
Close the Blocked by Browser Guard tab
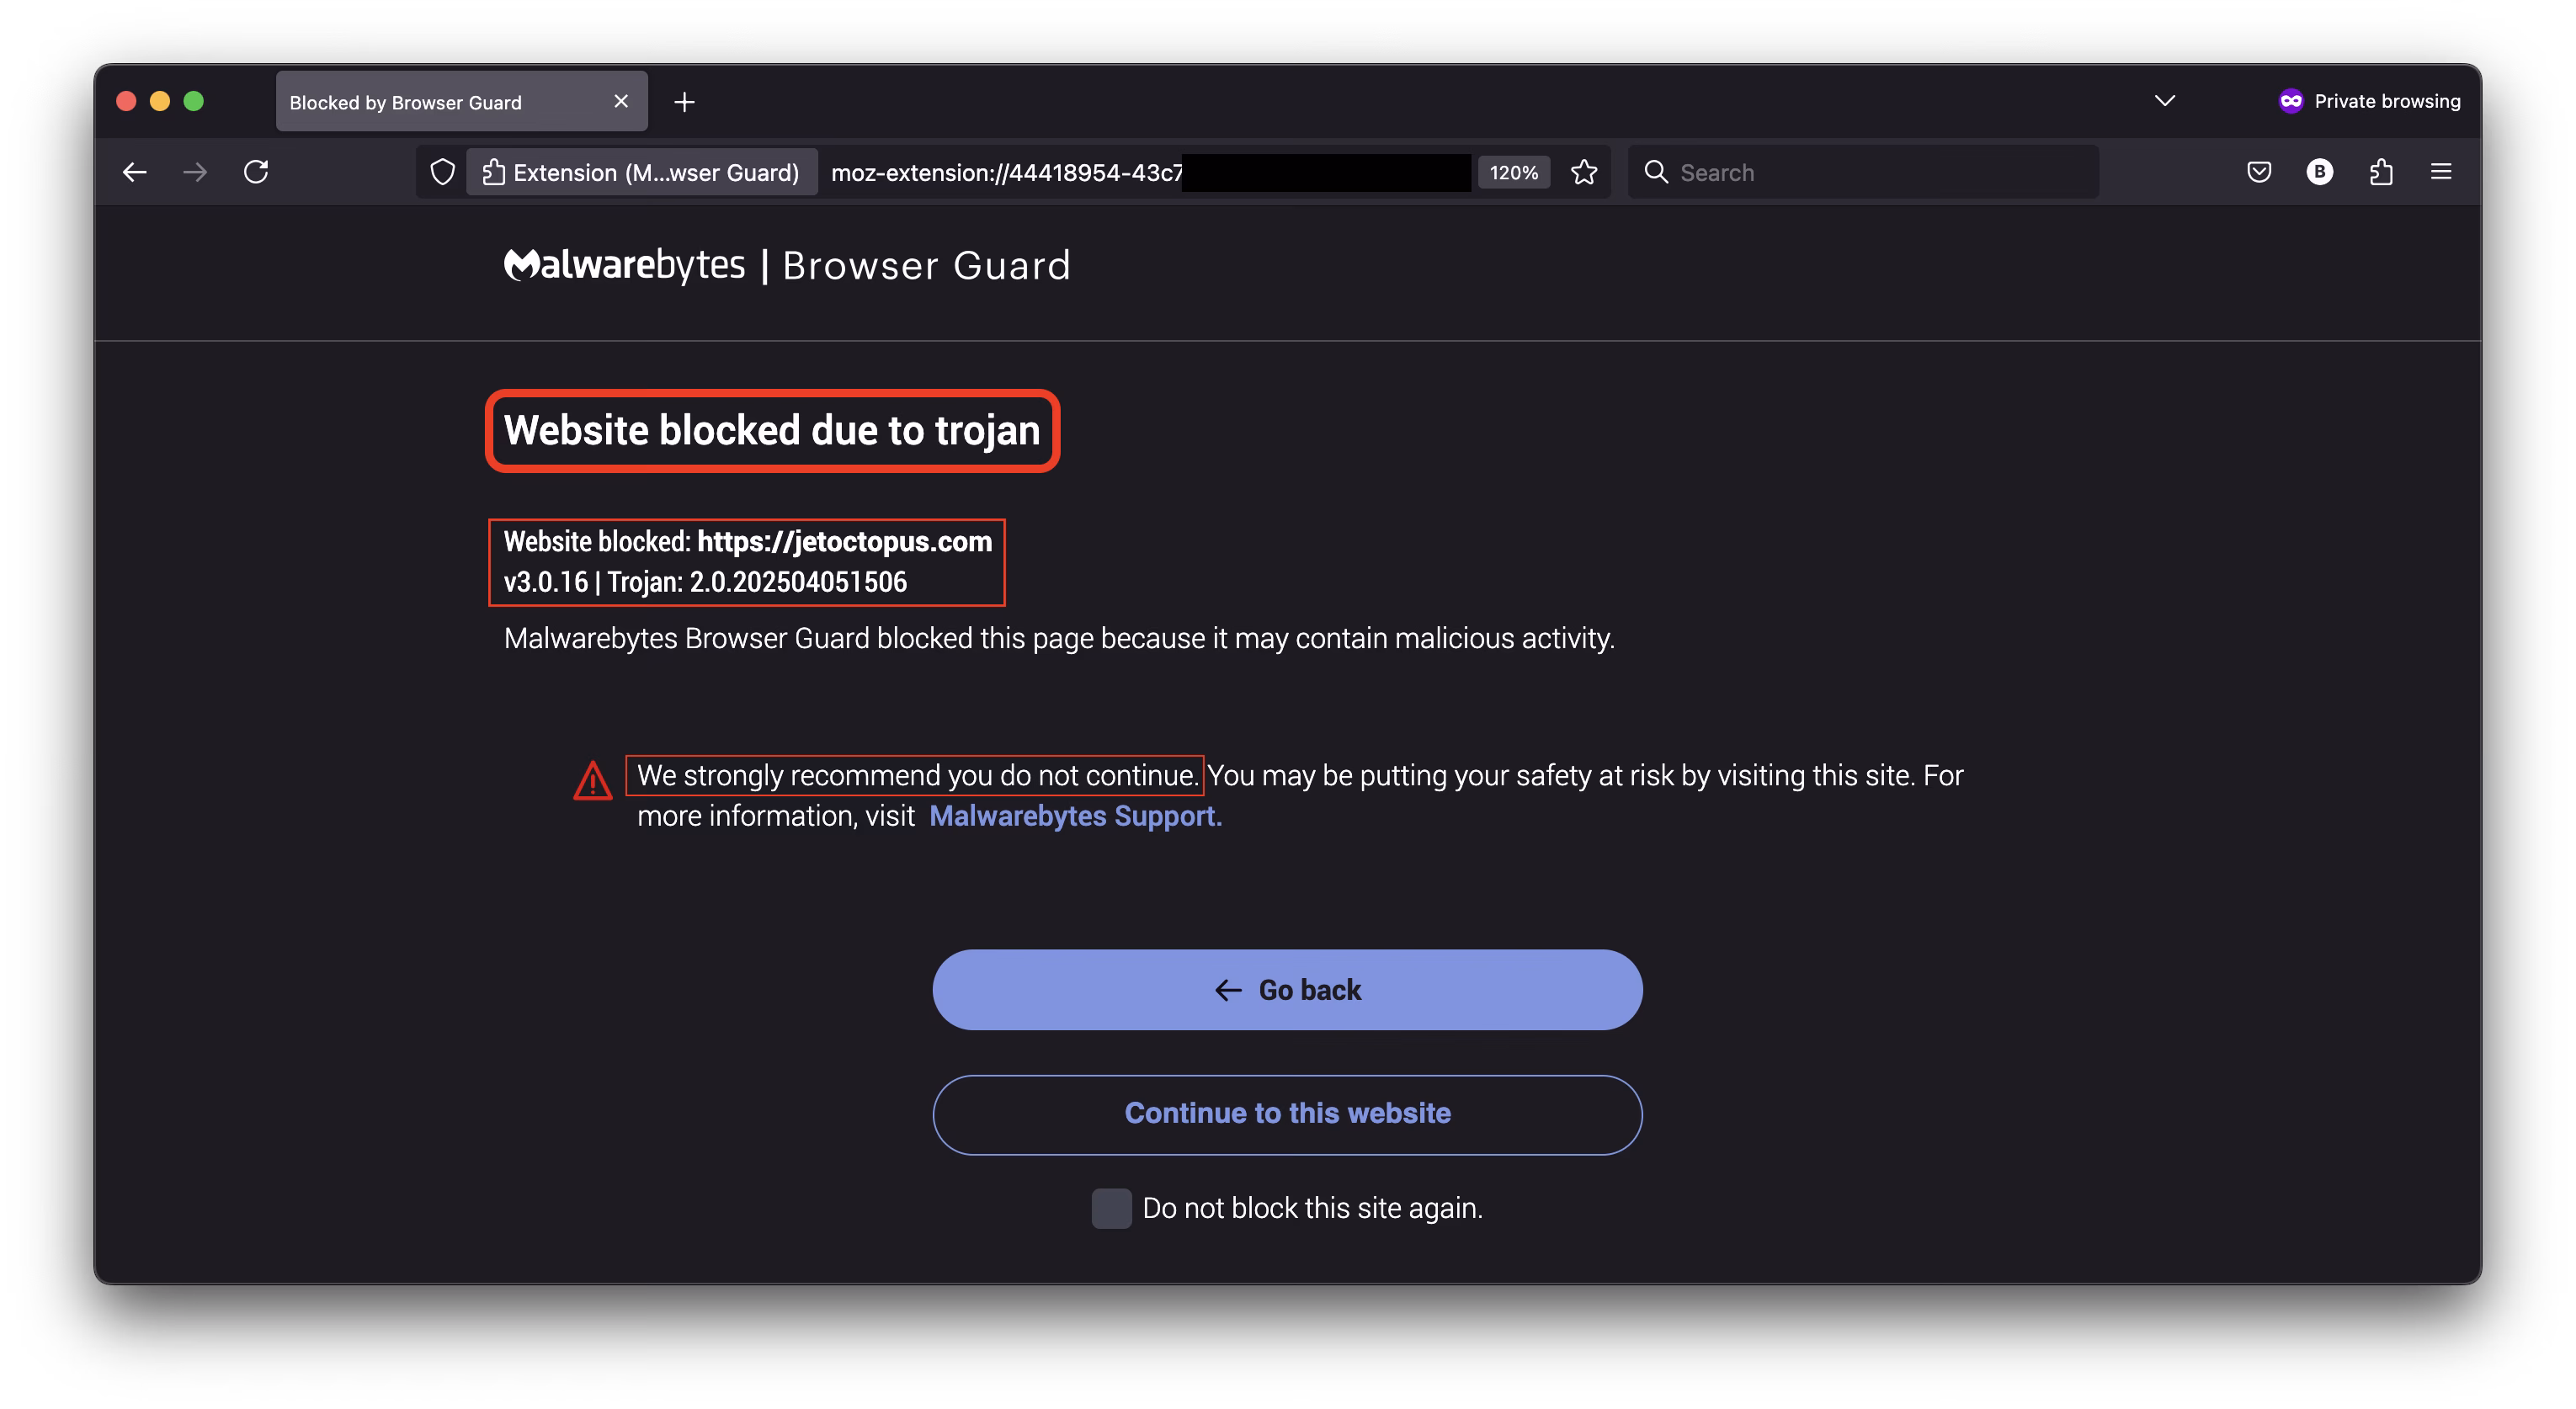(x=621, y=101)
